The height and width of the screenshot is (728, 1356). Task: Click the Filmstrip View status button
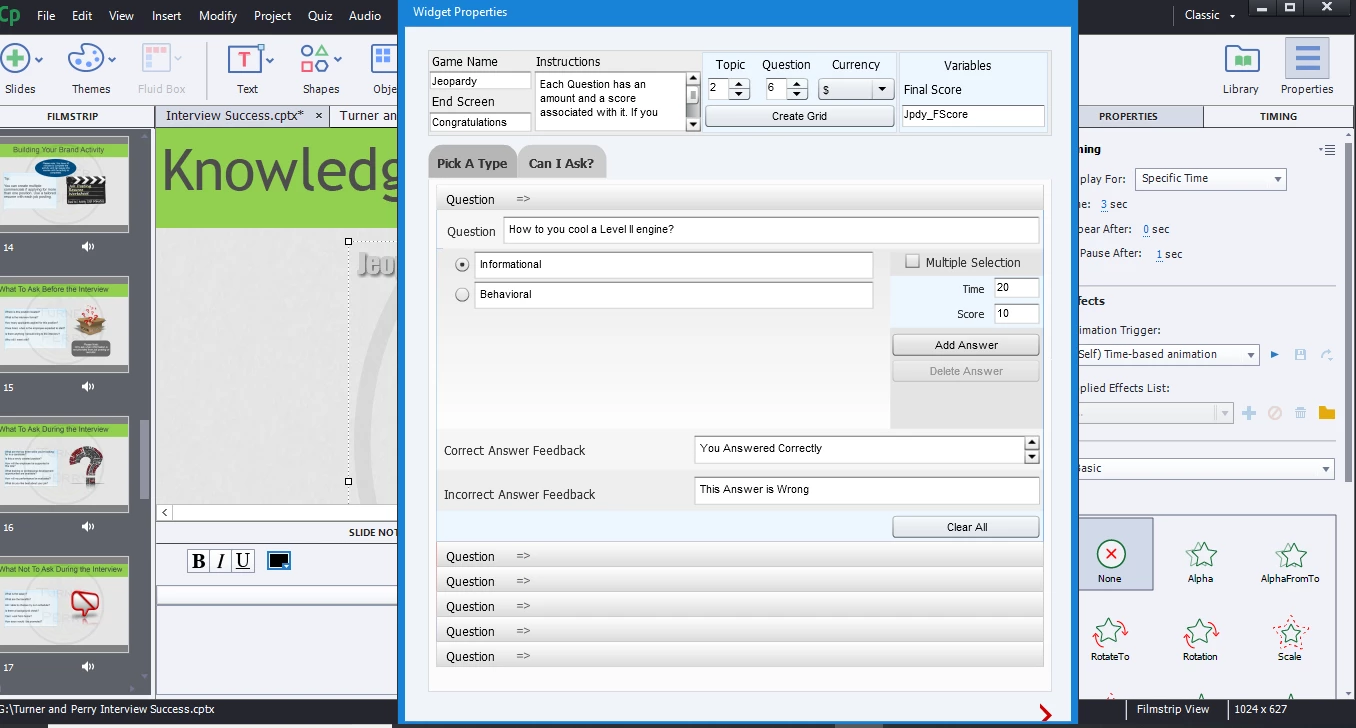(1173, 709)
